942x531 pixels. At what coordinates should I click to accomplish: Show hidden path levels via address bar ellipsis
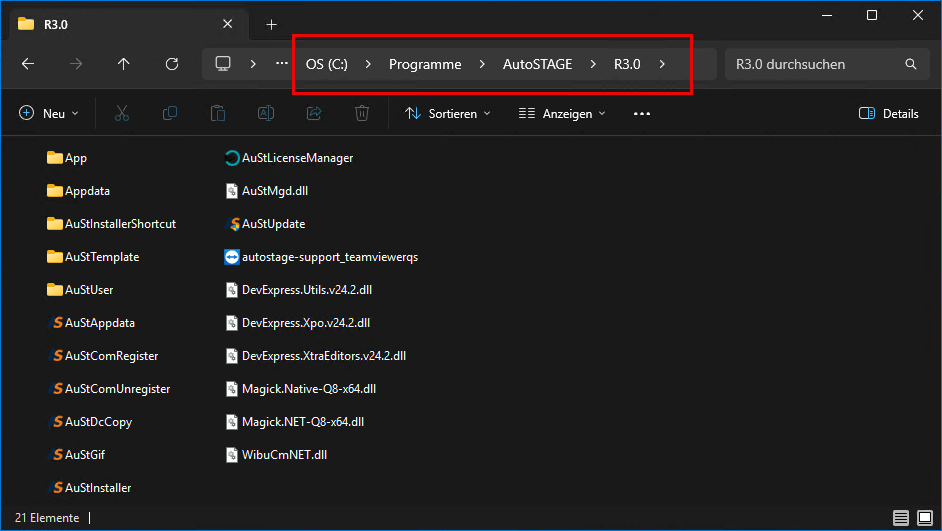[282, 63]
